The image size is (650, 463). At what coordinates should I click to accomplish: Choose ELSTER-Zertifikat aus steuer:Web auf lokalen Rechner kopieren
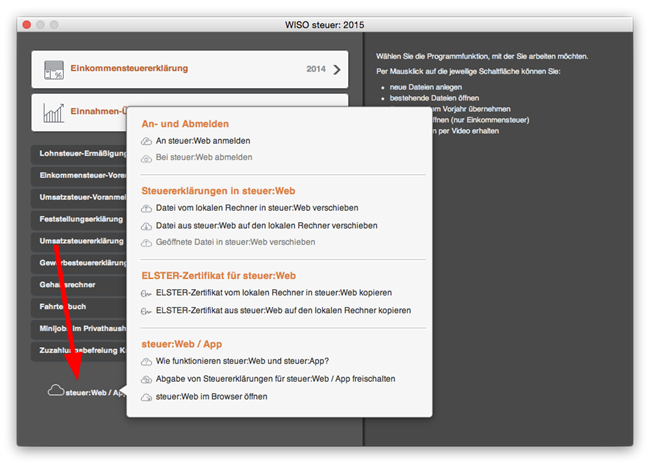[x=284, y=310]
